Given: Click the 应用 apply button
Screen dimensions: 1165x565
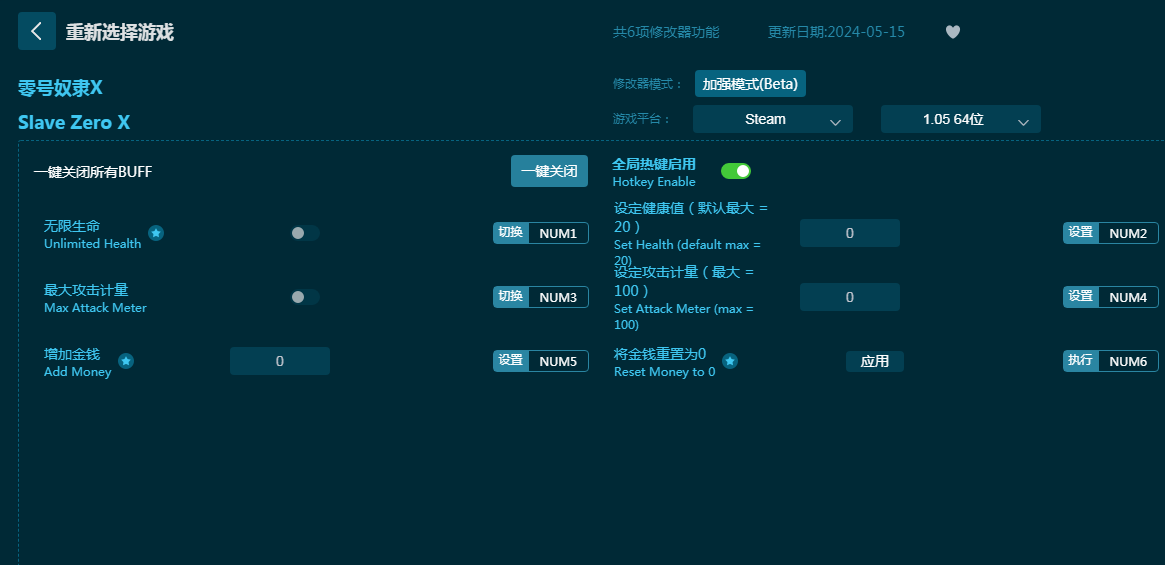Looking at the screenshot, I should click(x=874, y=361).
